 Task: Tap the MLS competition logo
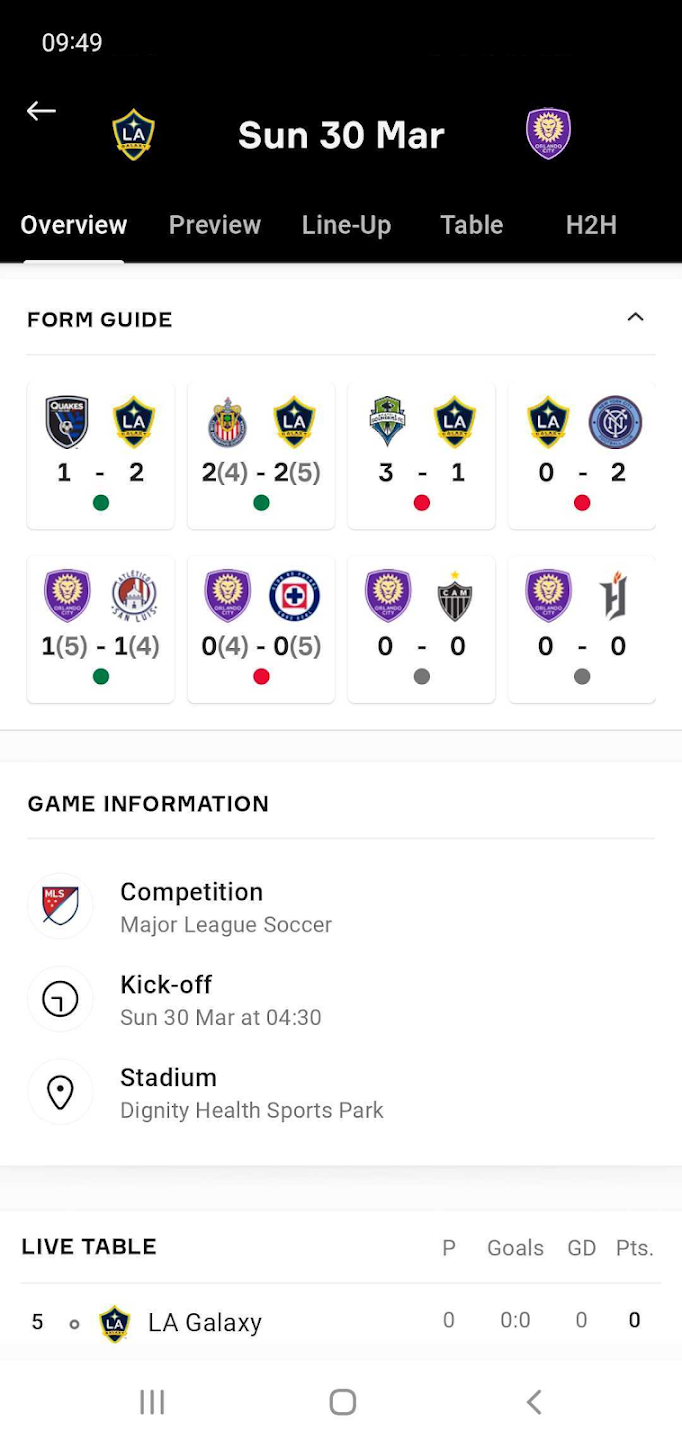(x=60, y=906)
